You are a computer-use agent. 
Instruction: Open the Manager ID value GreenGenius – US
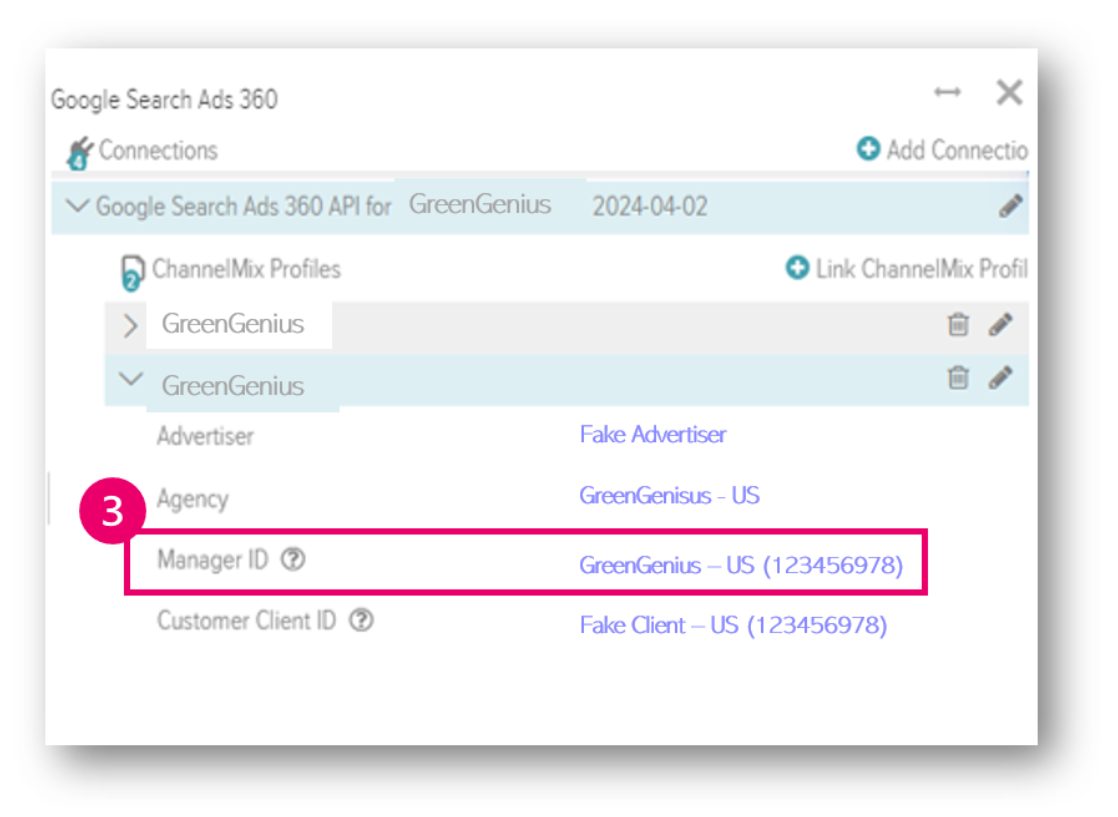(x=741, y=565)
